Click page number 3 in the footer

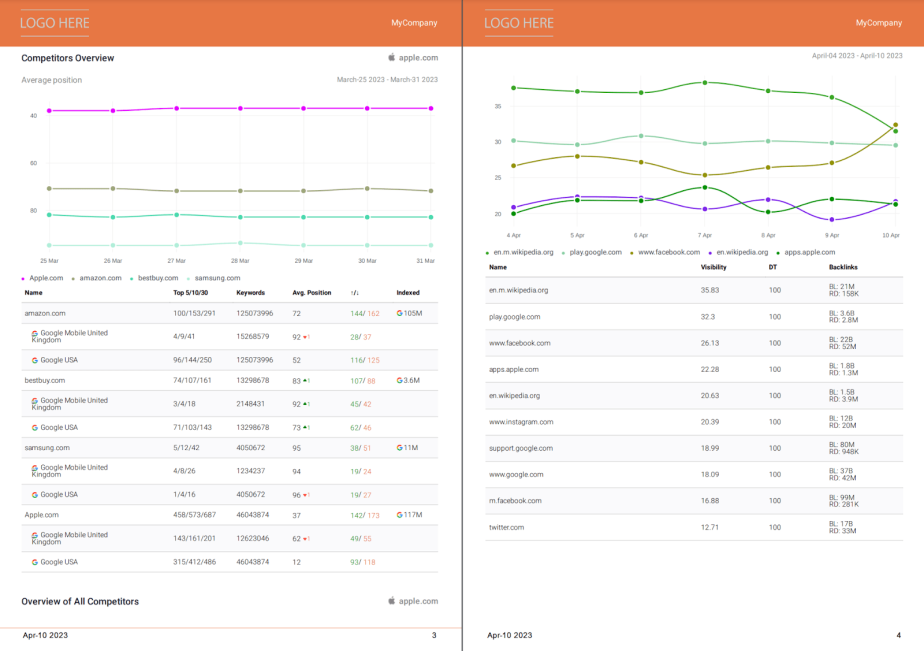(434, 635)
